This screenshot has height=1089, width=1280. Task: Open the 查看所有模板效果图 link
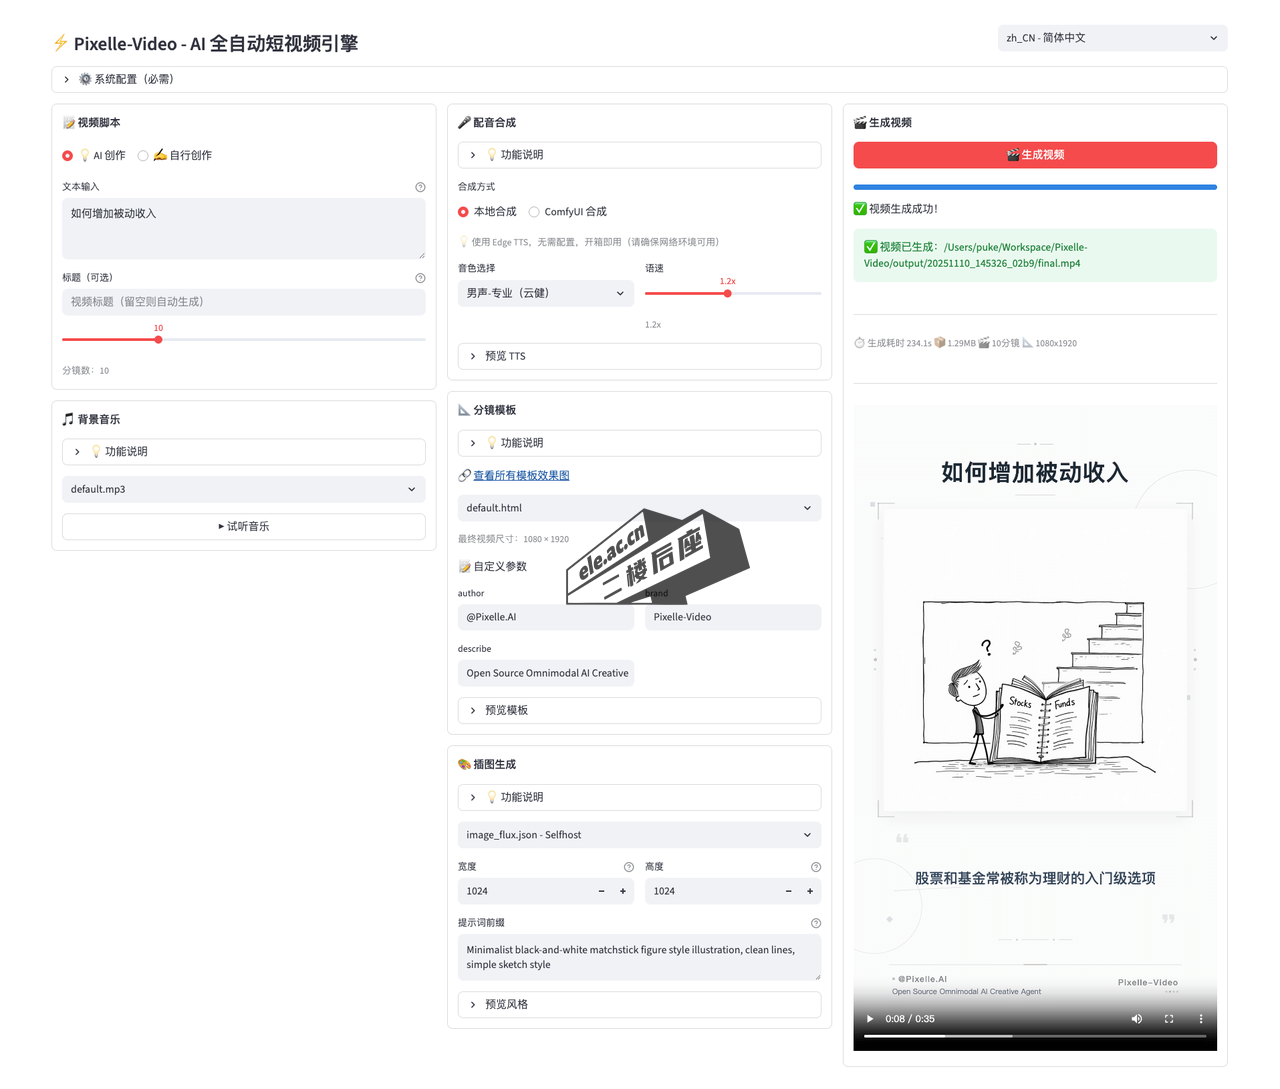click(x=521, y=476)
